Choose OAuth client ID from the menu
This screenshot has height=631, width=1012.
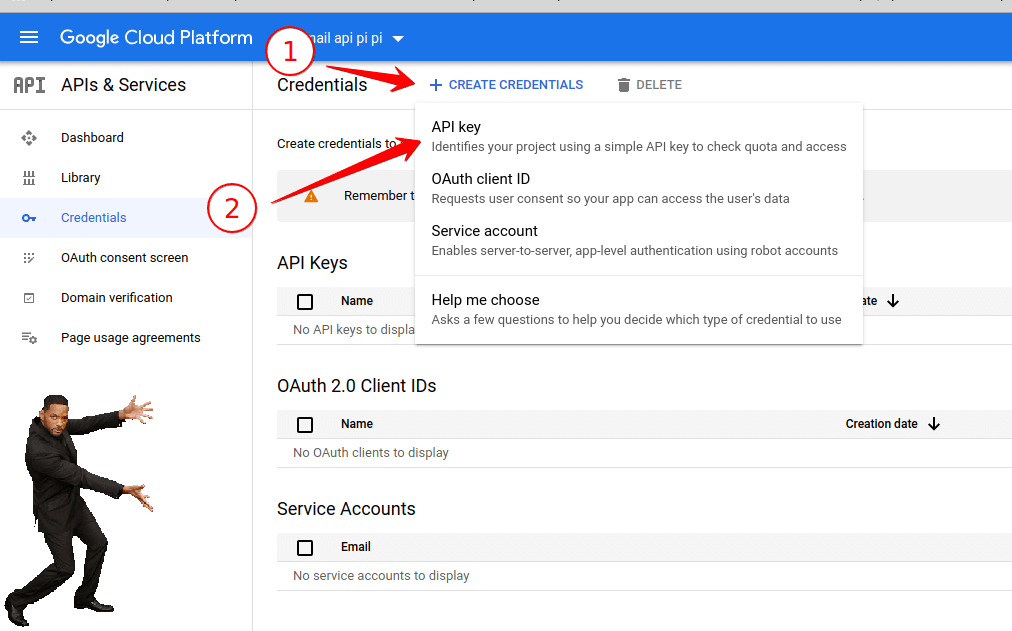point(639,188)
